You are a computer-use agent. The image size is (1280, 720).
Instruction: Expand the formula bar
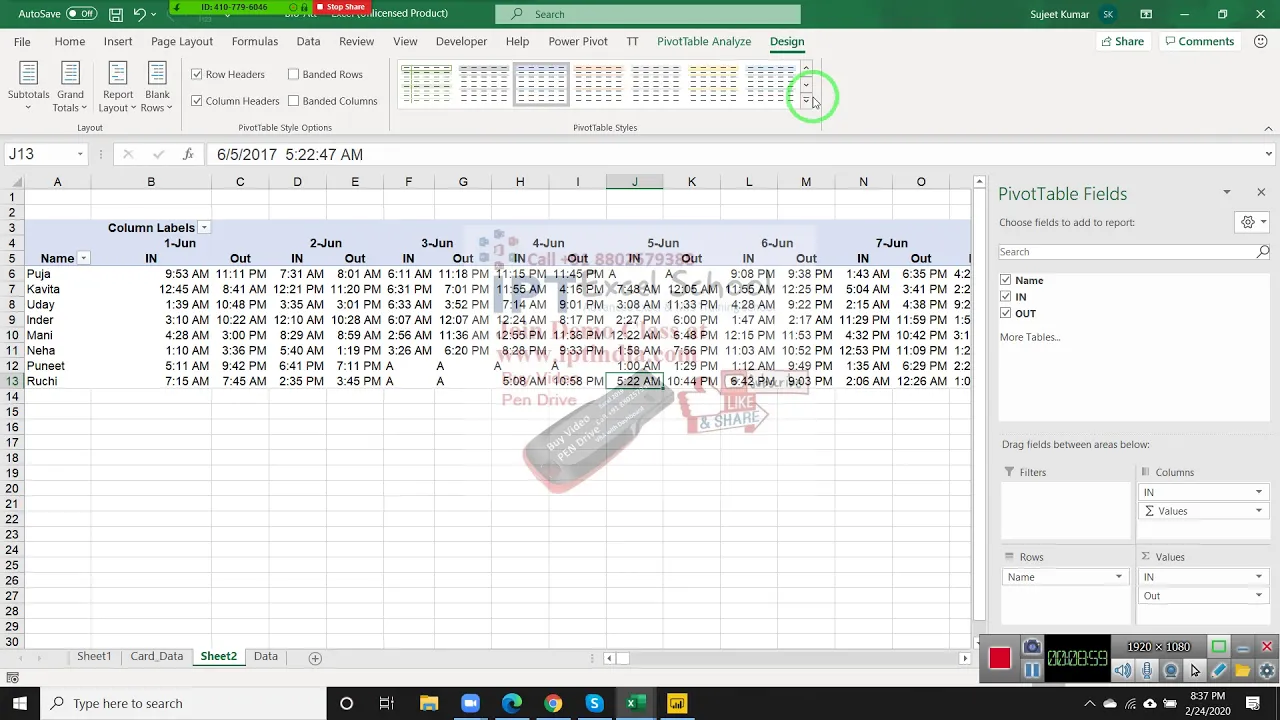click(1268, 154)
